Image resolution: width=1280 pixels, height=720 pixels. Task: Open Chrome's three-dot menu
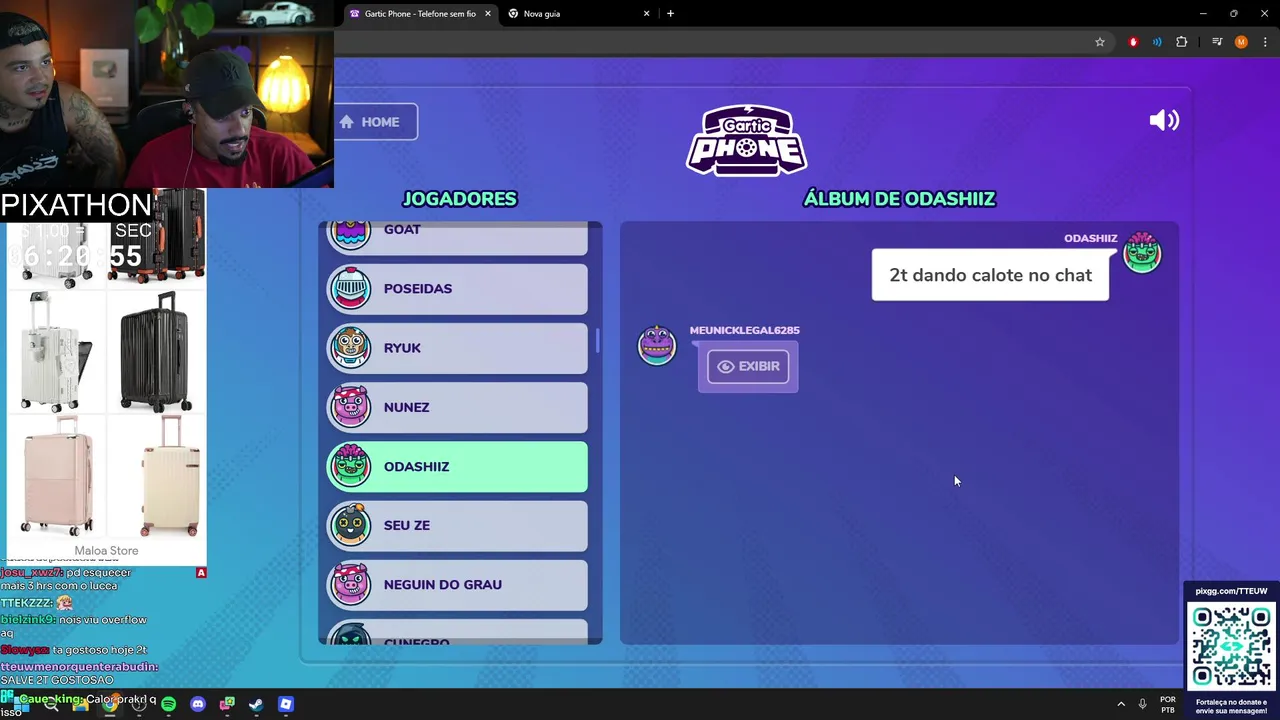click(x=1265, y=42)
